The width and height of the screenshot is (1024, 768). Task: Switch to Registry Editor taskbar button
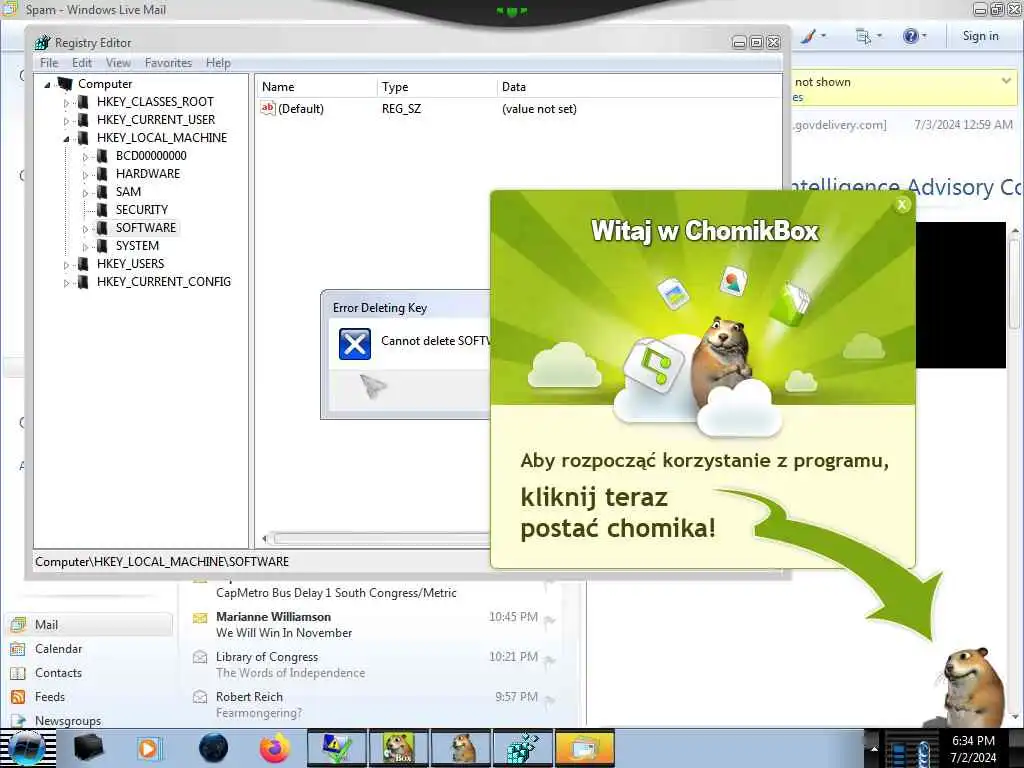tap(522, 748)
